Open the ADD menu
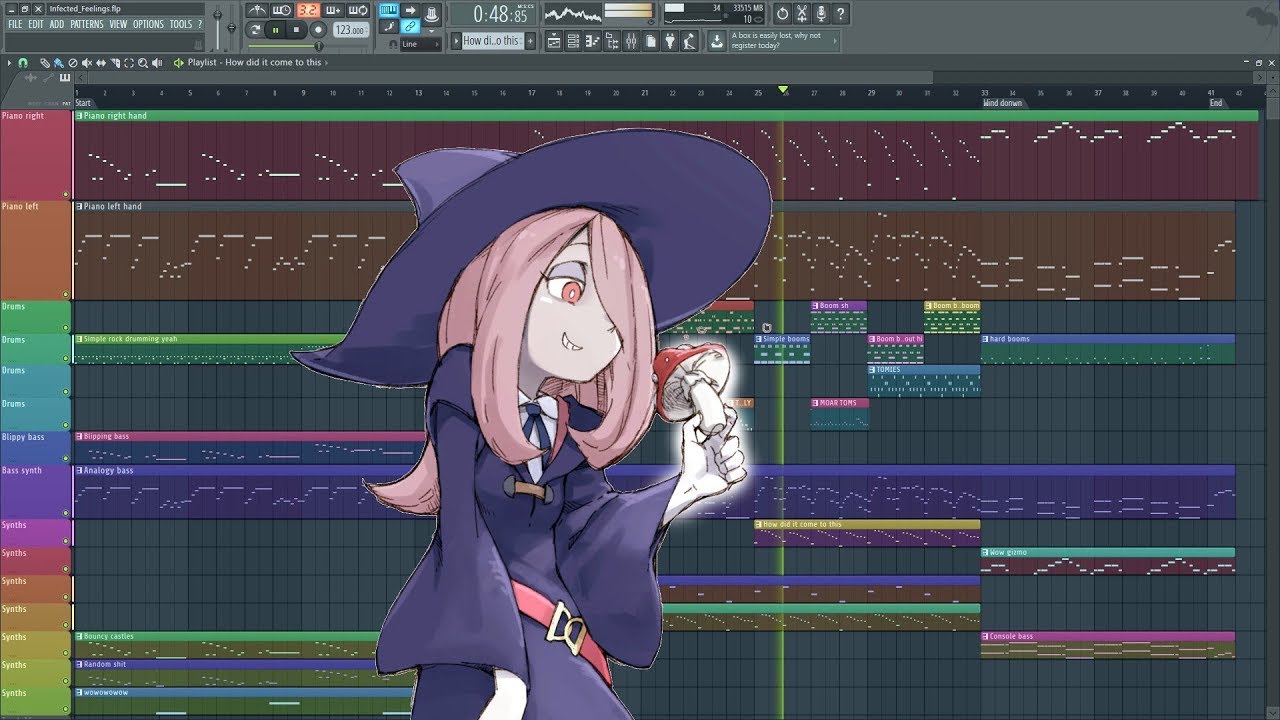 [57, 24]
